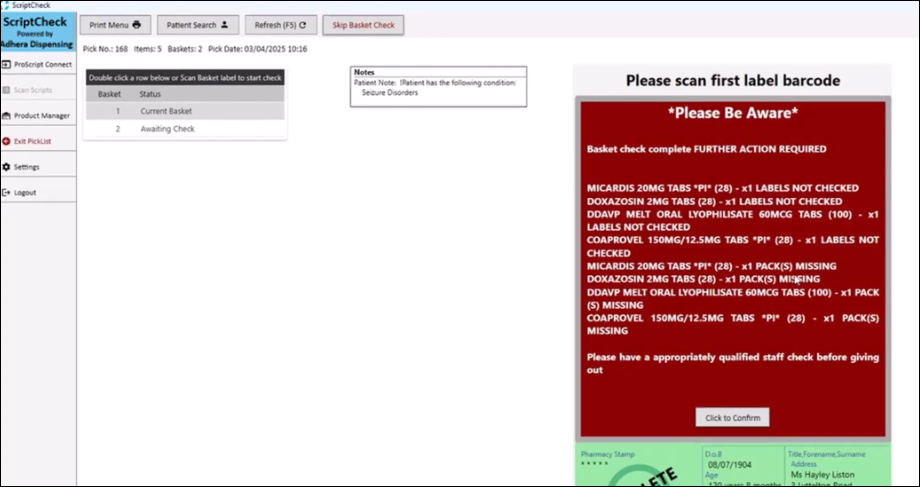This screenshot has width=920, height=487.
Task: Click Skip Basket Check button
Action: tap(363, 25)
